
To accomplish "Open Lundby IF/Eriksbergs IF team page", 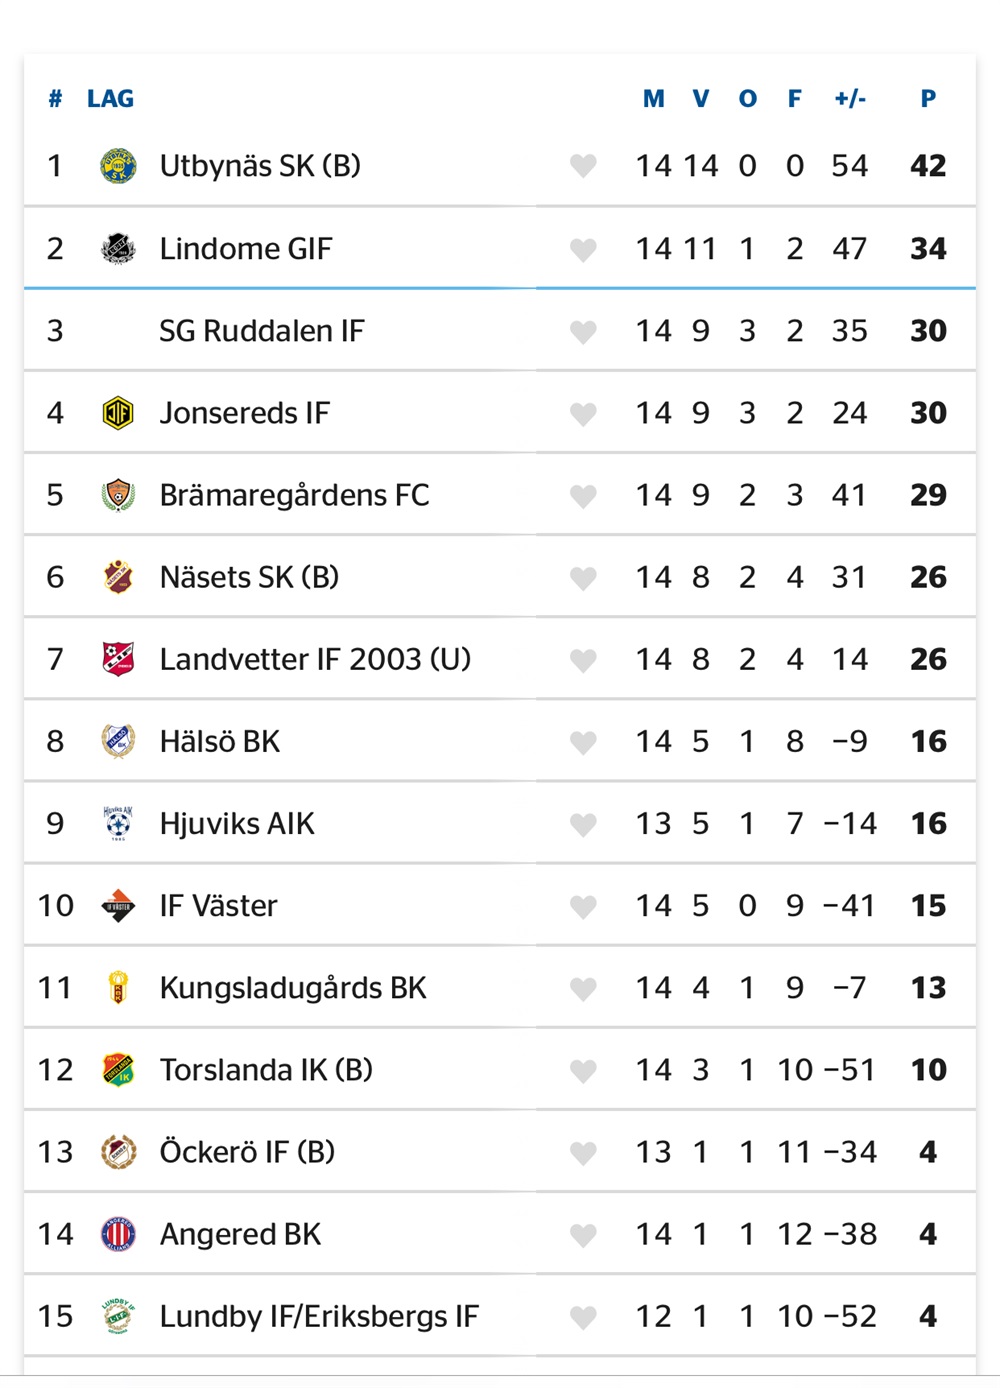I will pos(319,1316).
